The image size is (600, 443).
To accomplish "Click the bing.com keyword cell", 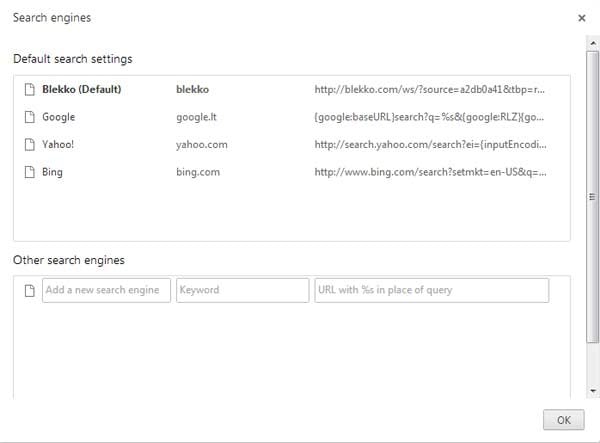I will 198,172.
